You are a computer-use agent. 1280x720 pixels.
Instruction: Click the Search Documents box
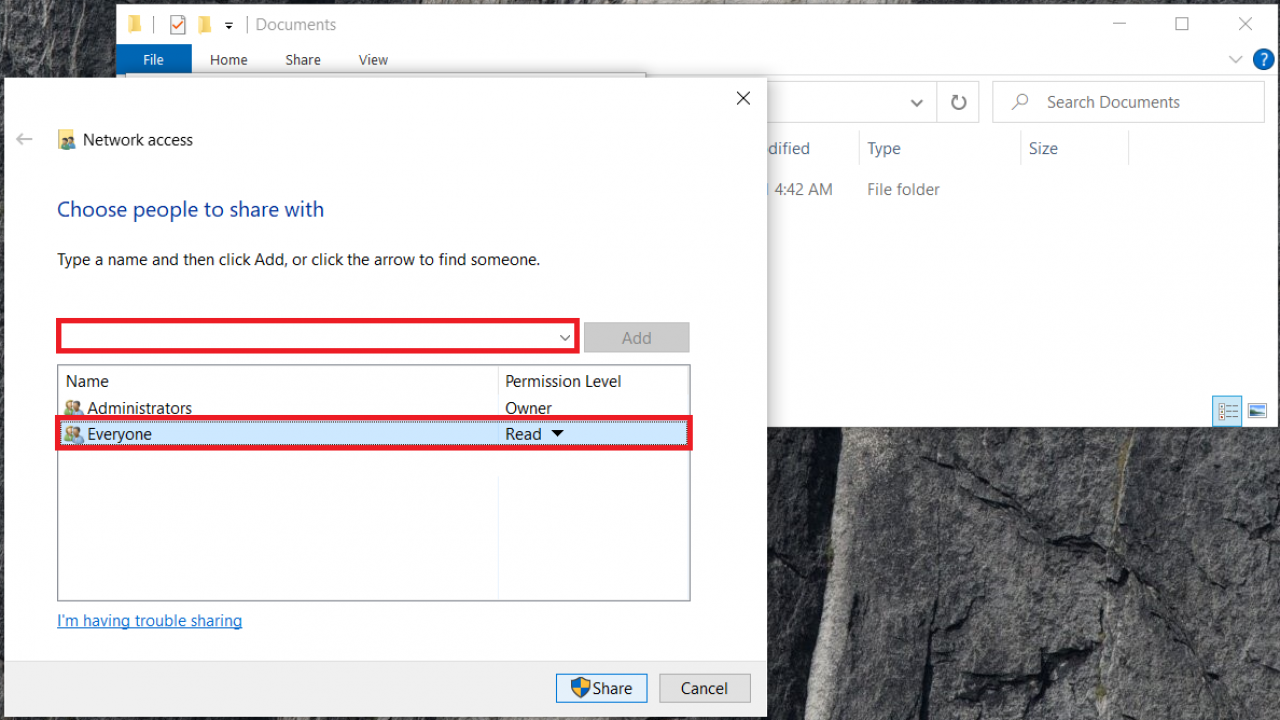[1128, 102]
